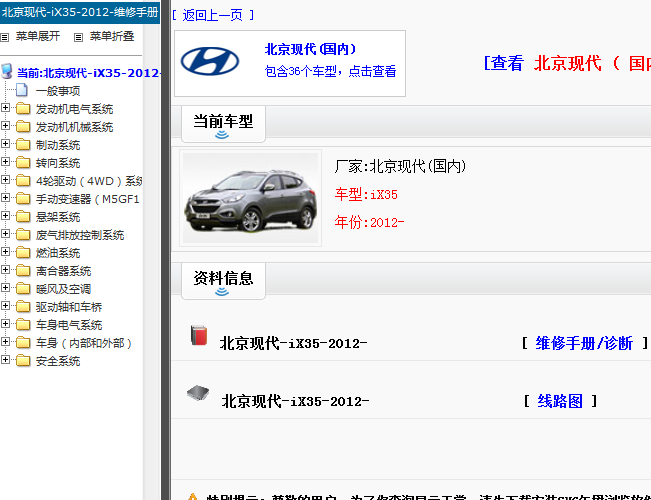Open the 资料信息 tab header

[x=223, y=281]
